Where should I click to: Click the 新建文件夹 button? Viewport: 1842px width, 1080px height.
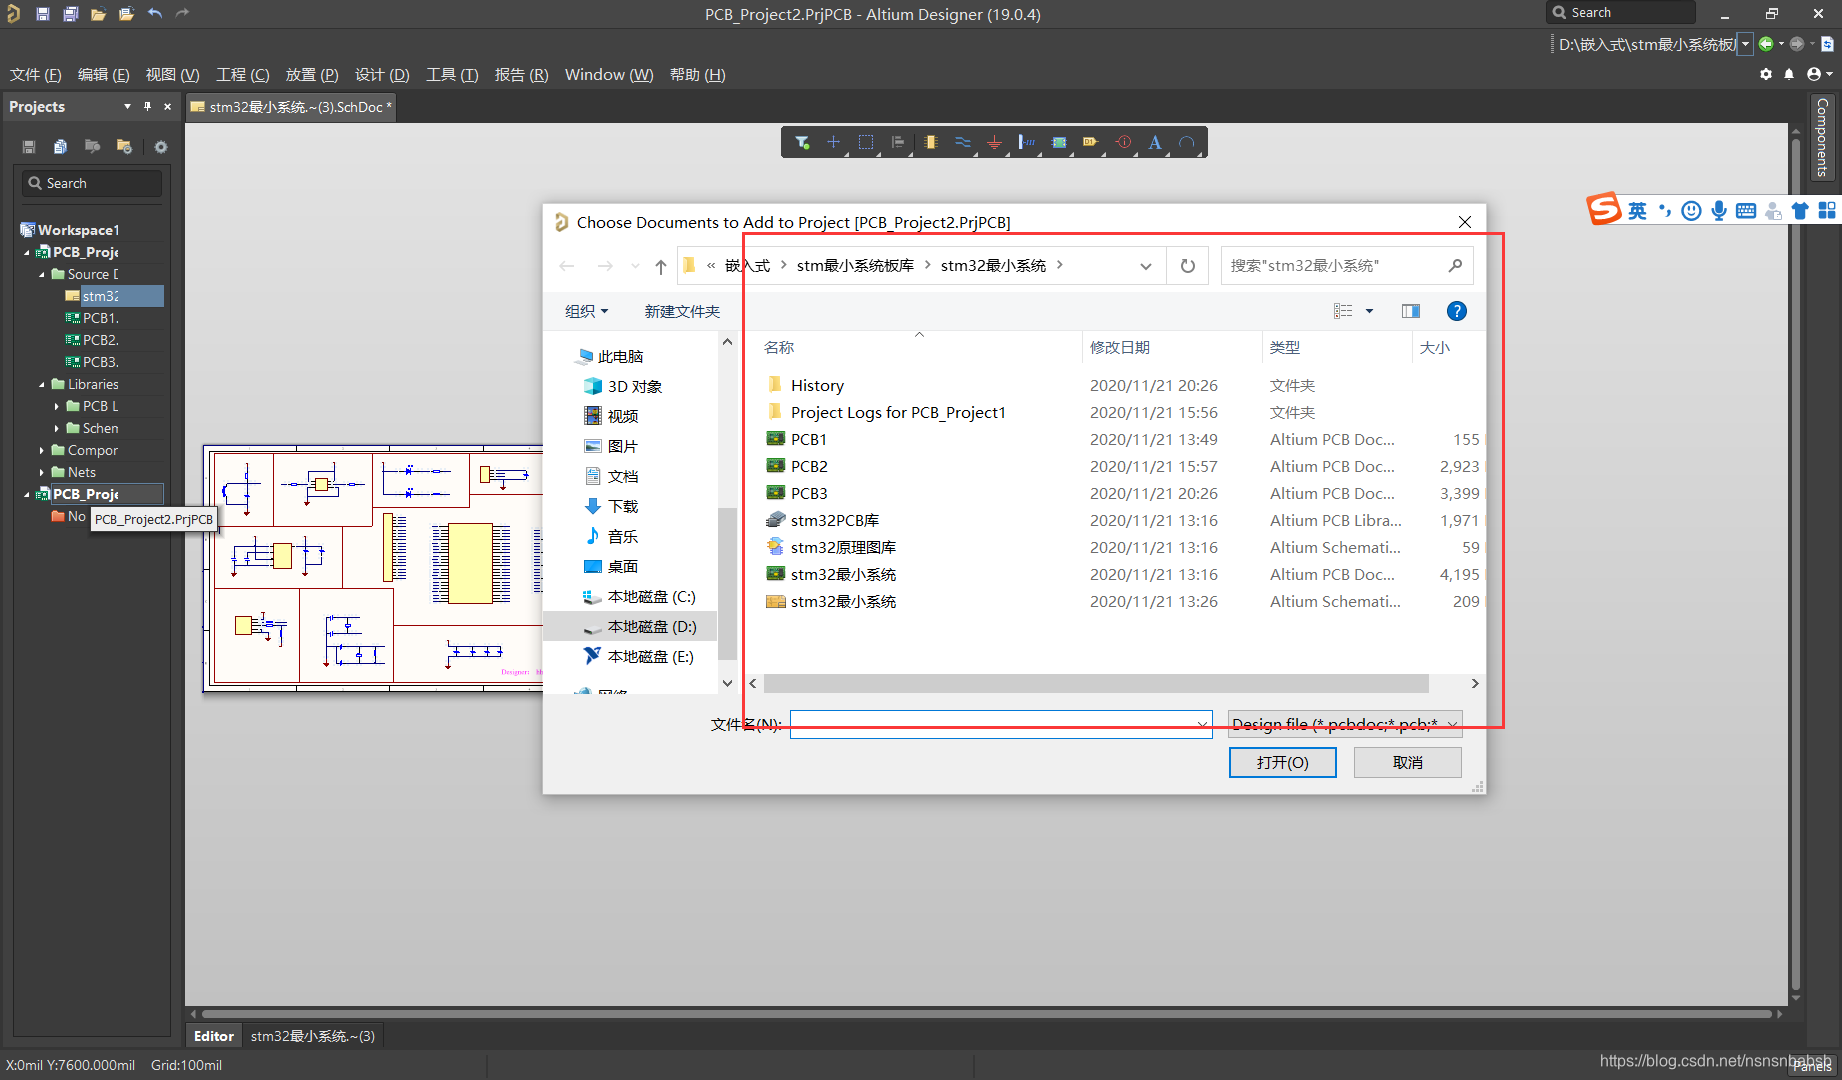click(682, 311)
